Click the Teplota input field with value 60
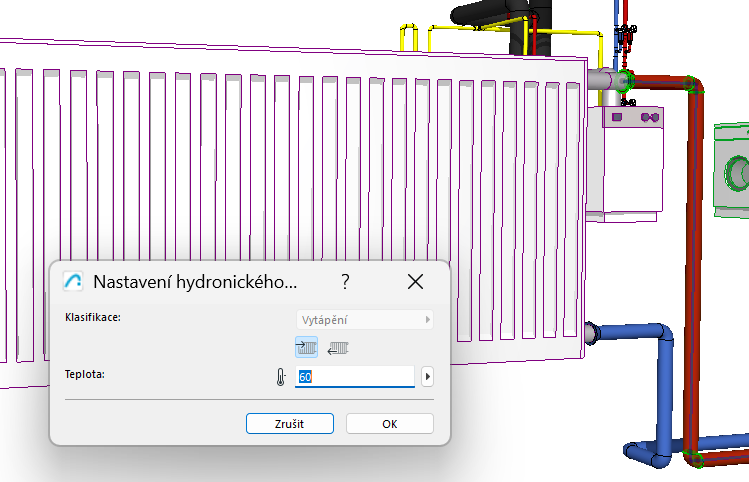The width and height of the screenshot is (749, 482). [x=355, y=376]
